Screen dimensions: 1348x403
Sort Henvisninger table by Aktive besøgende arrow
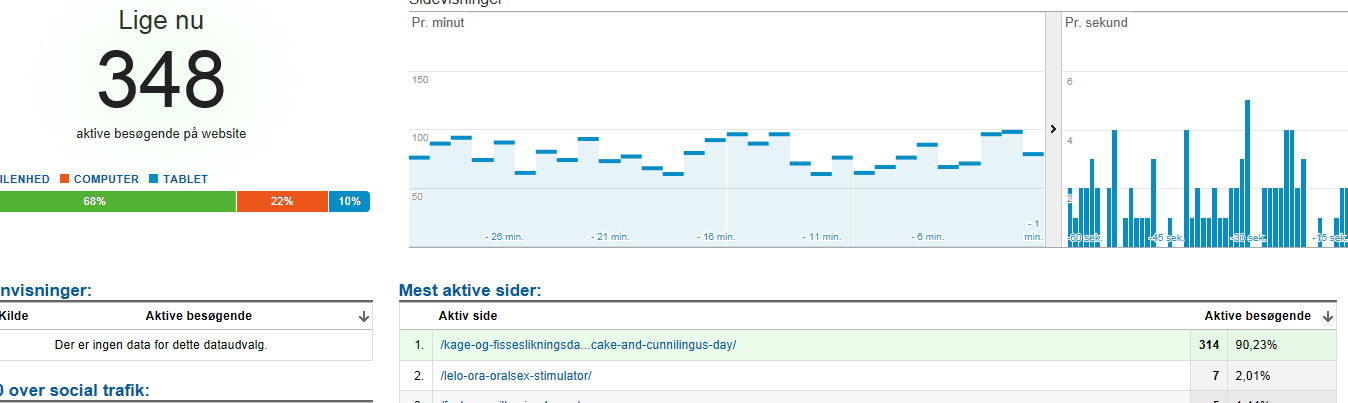[x=362, y=316]
